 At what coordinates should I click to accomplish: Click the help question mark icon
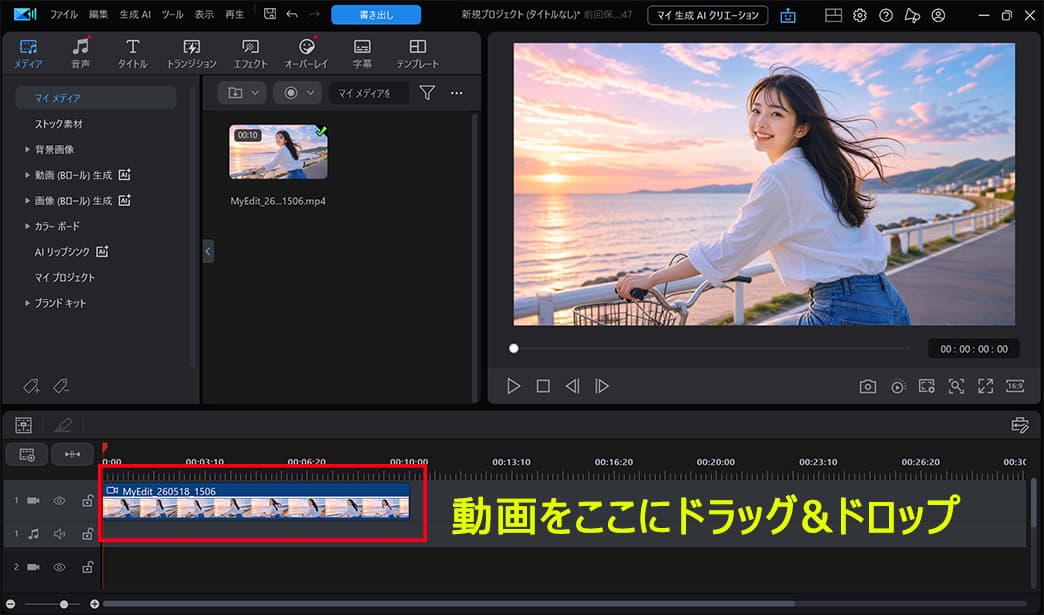(886, 15)
